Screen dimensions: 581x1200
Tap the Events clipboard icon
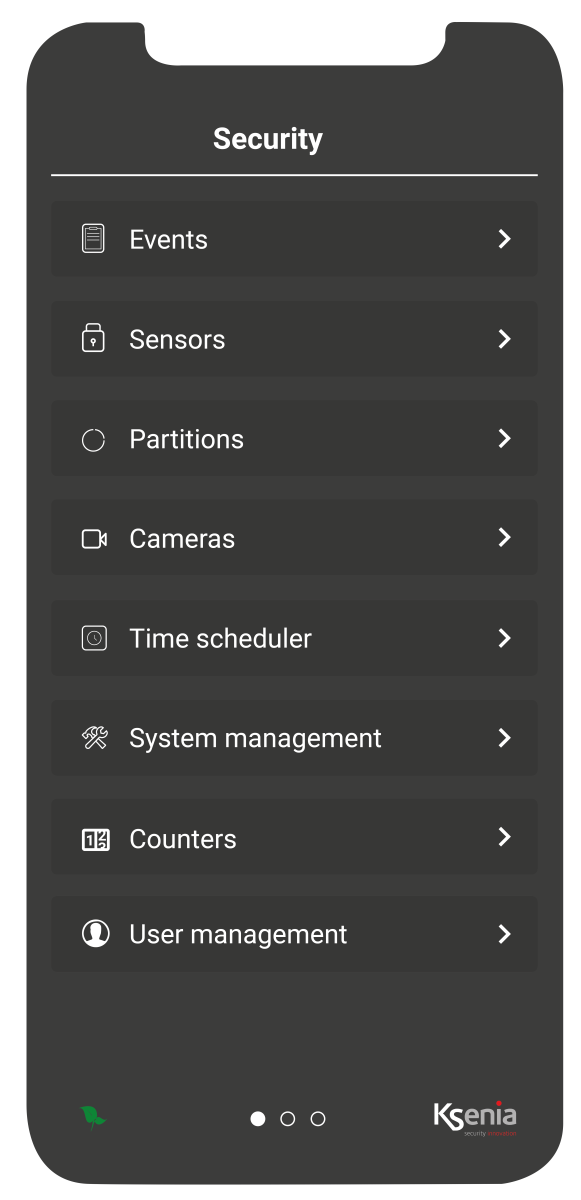click(x=93, y=239)
